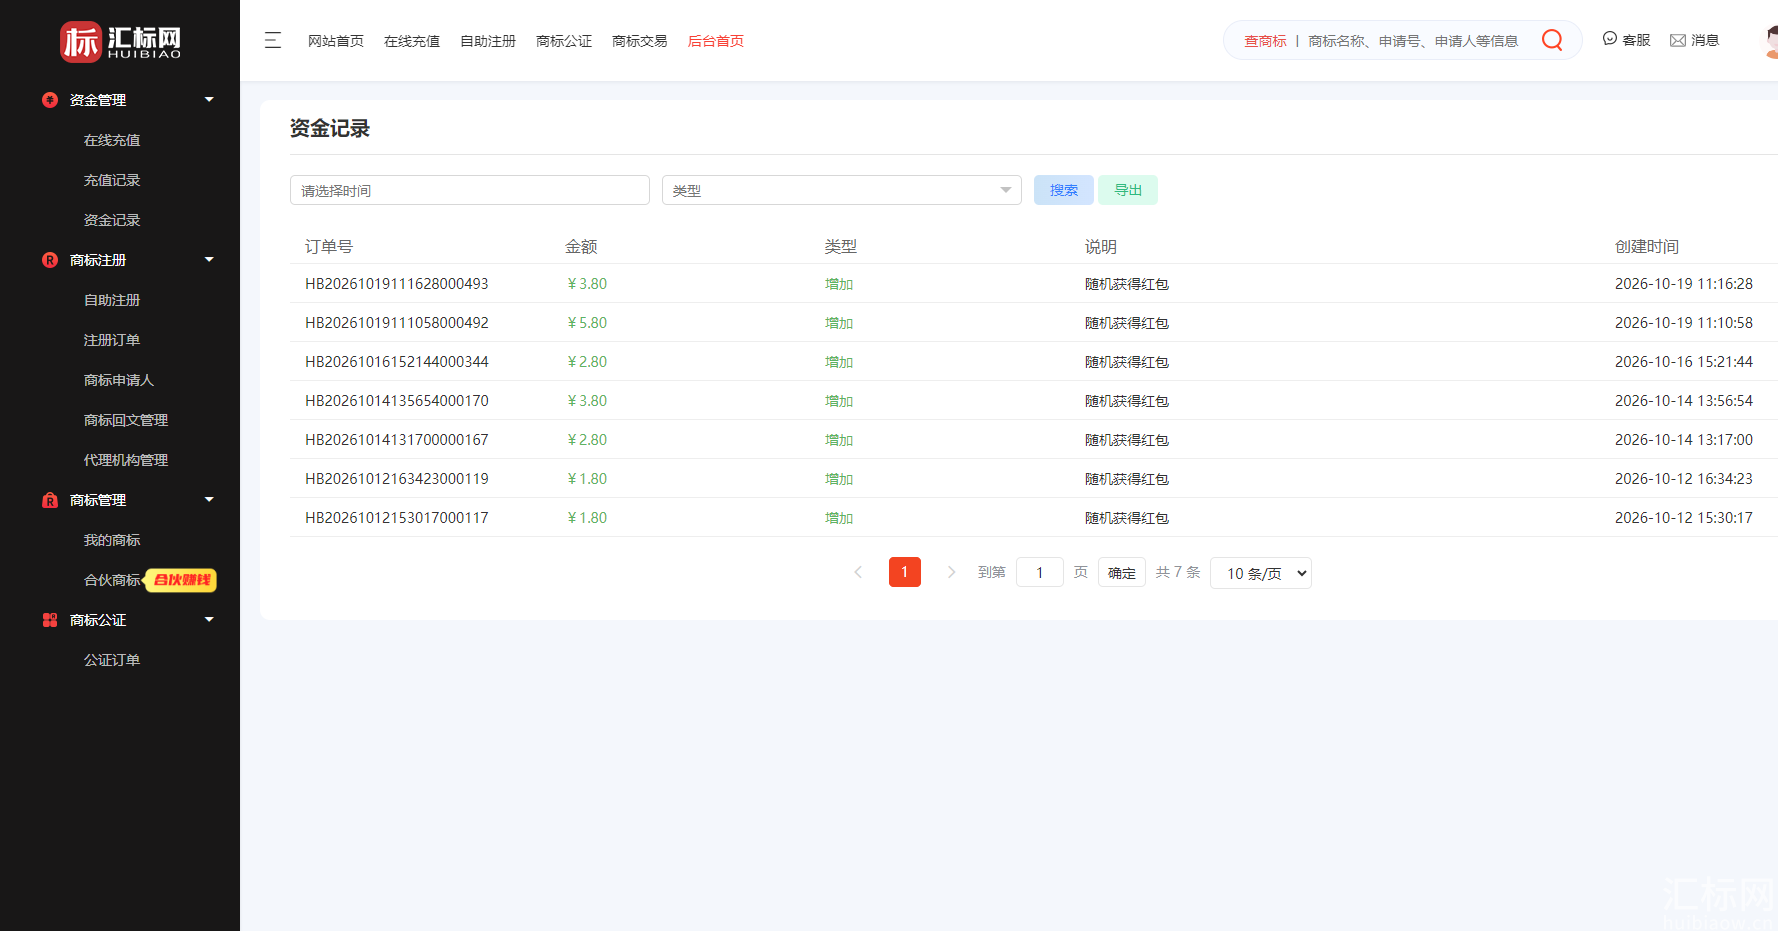This screenshot has height=931, width=1778.
Task: Click the 确定 pagination button
Action: tap(1122, 572)
